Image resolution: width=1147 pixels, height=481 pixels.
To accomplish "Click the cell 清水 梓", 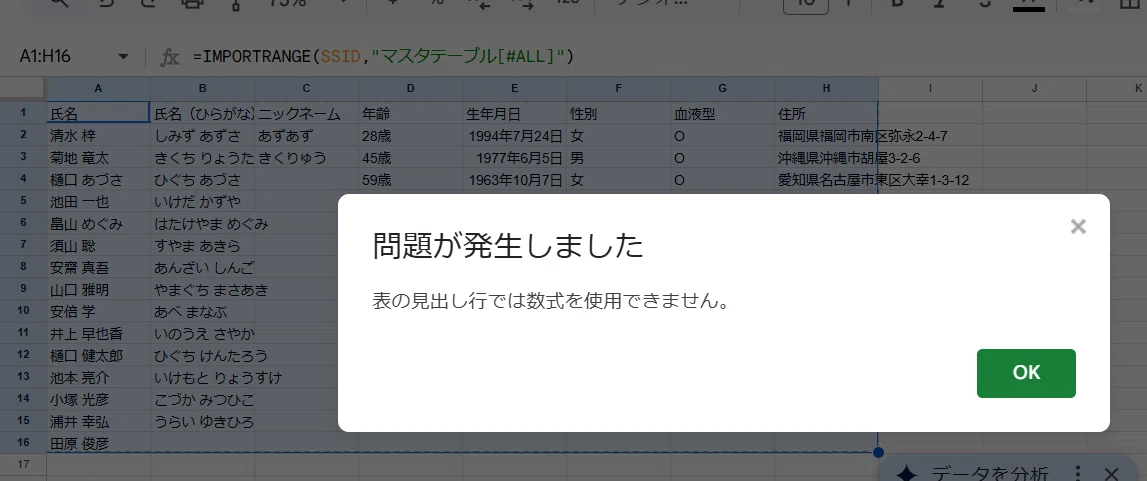I will 98,135.
